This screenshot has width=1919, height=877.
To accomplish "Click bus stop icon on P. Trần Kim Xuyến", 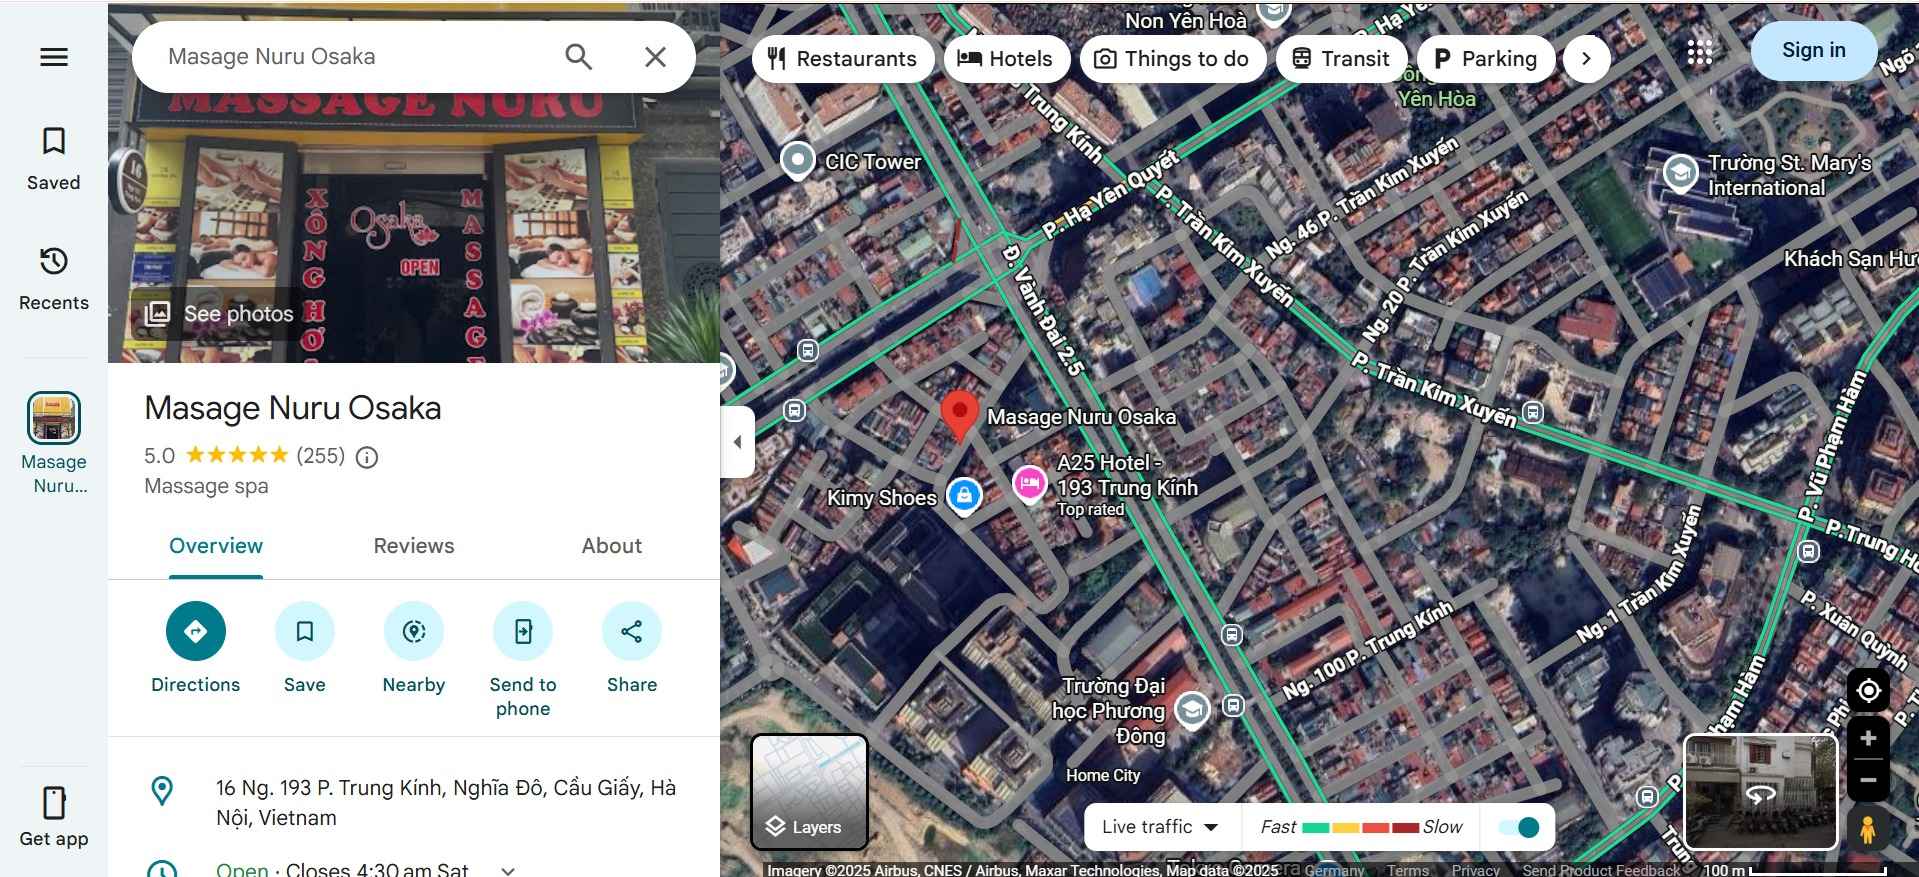I will pyautogui.click(x=1533, y=412).
